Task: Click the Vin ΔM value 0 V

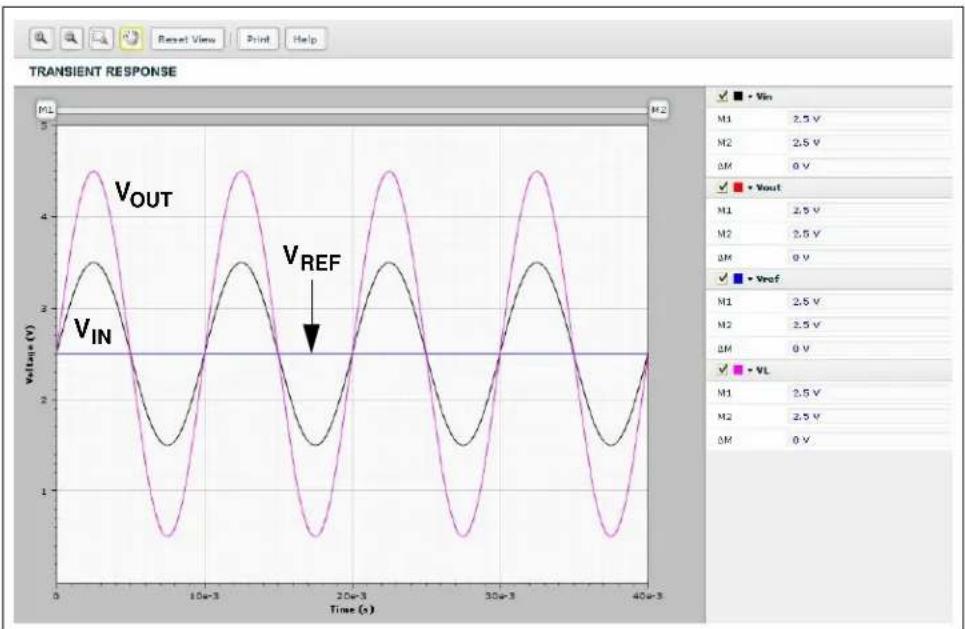Action: coord(801,166)
